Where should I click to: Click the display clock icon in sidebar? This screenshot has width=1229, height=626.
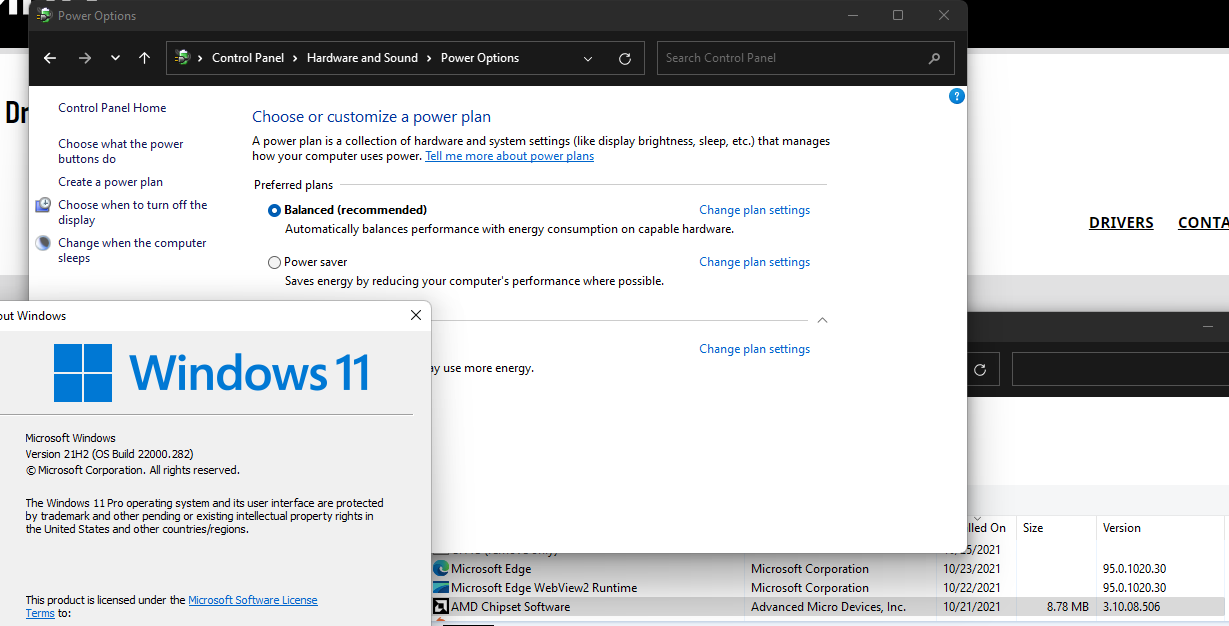point(43,205)
